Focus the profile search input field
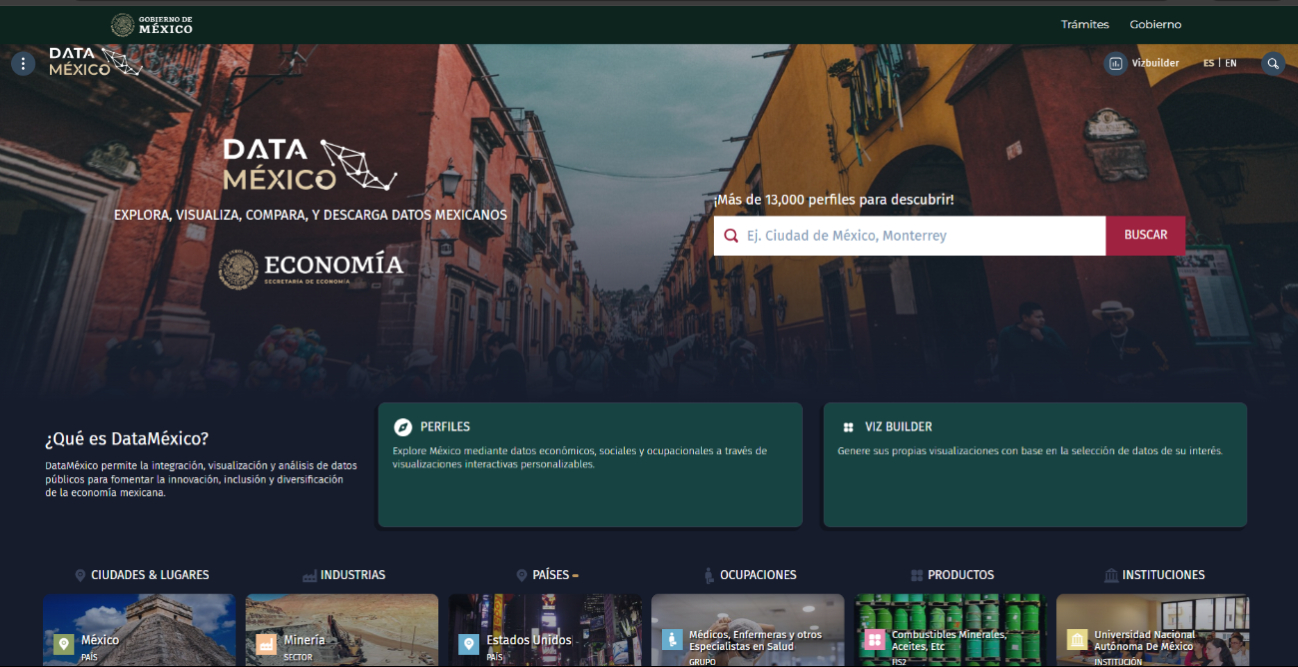Image resolution: width=1298 pixels, height=667 pixels. pyautogui.click(x=910, y=236)
